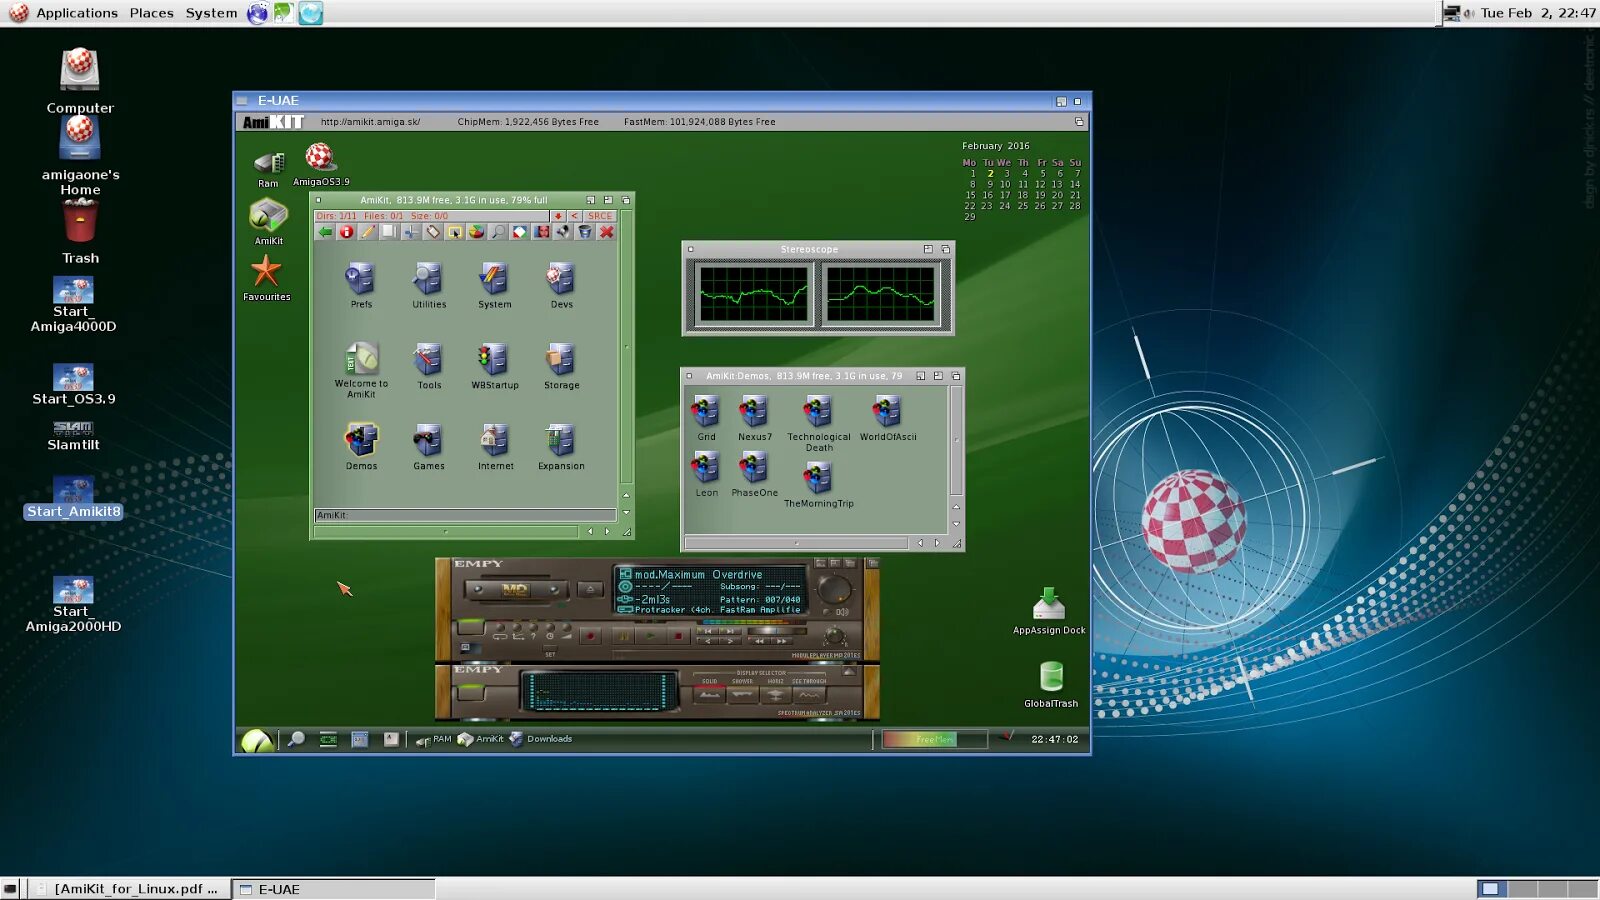Toggle the module player power button
The width and height of the screenshot is (1600, 900).
pos(471,627)
